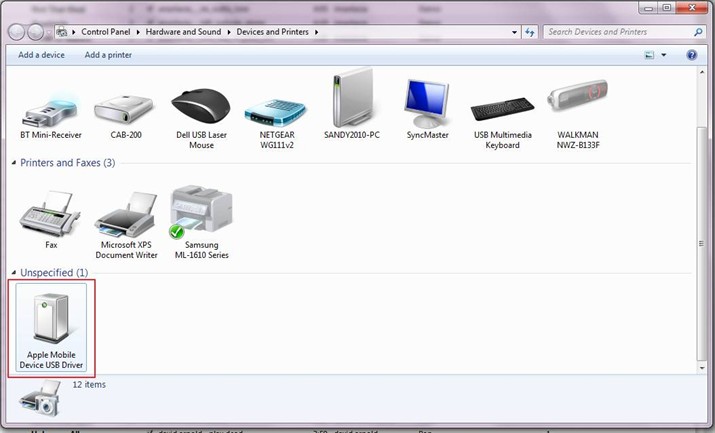The width and height of the screenshot is (715, 433).
Task: Select Microsoft XPS Document Writer icon
Action: 126,215
